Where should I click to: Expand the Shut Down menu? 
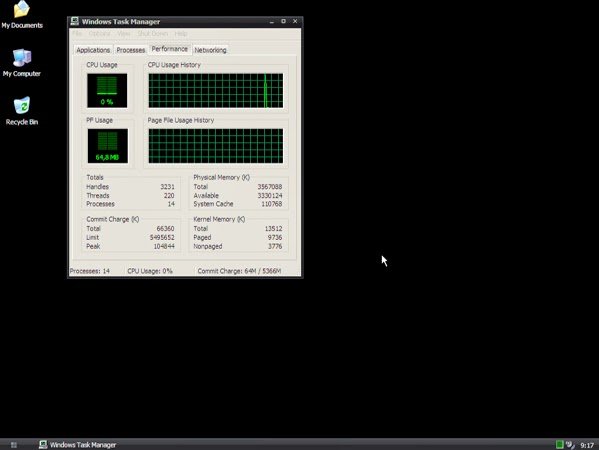(x=153, y=34)
